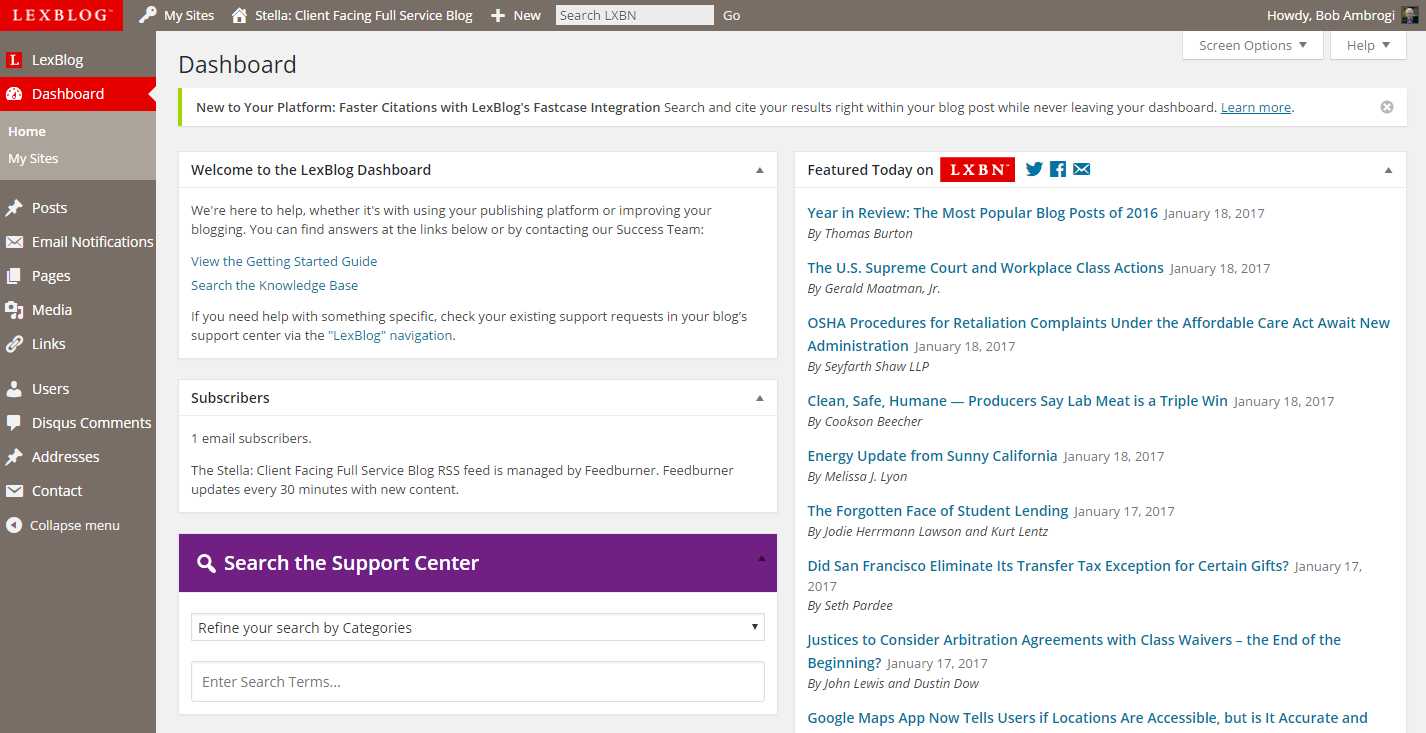
Task: Open Google Maps App accessibility article
Action: click(x=1088, y=718)
